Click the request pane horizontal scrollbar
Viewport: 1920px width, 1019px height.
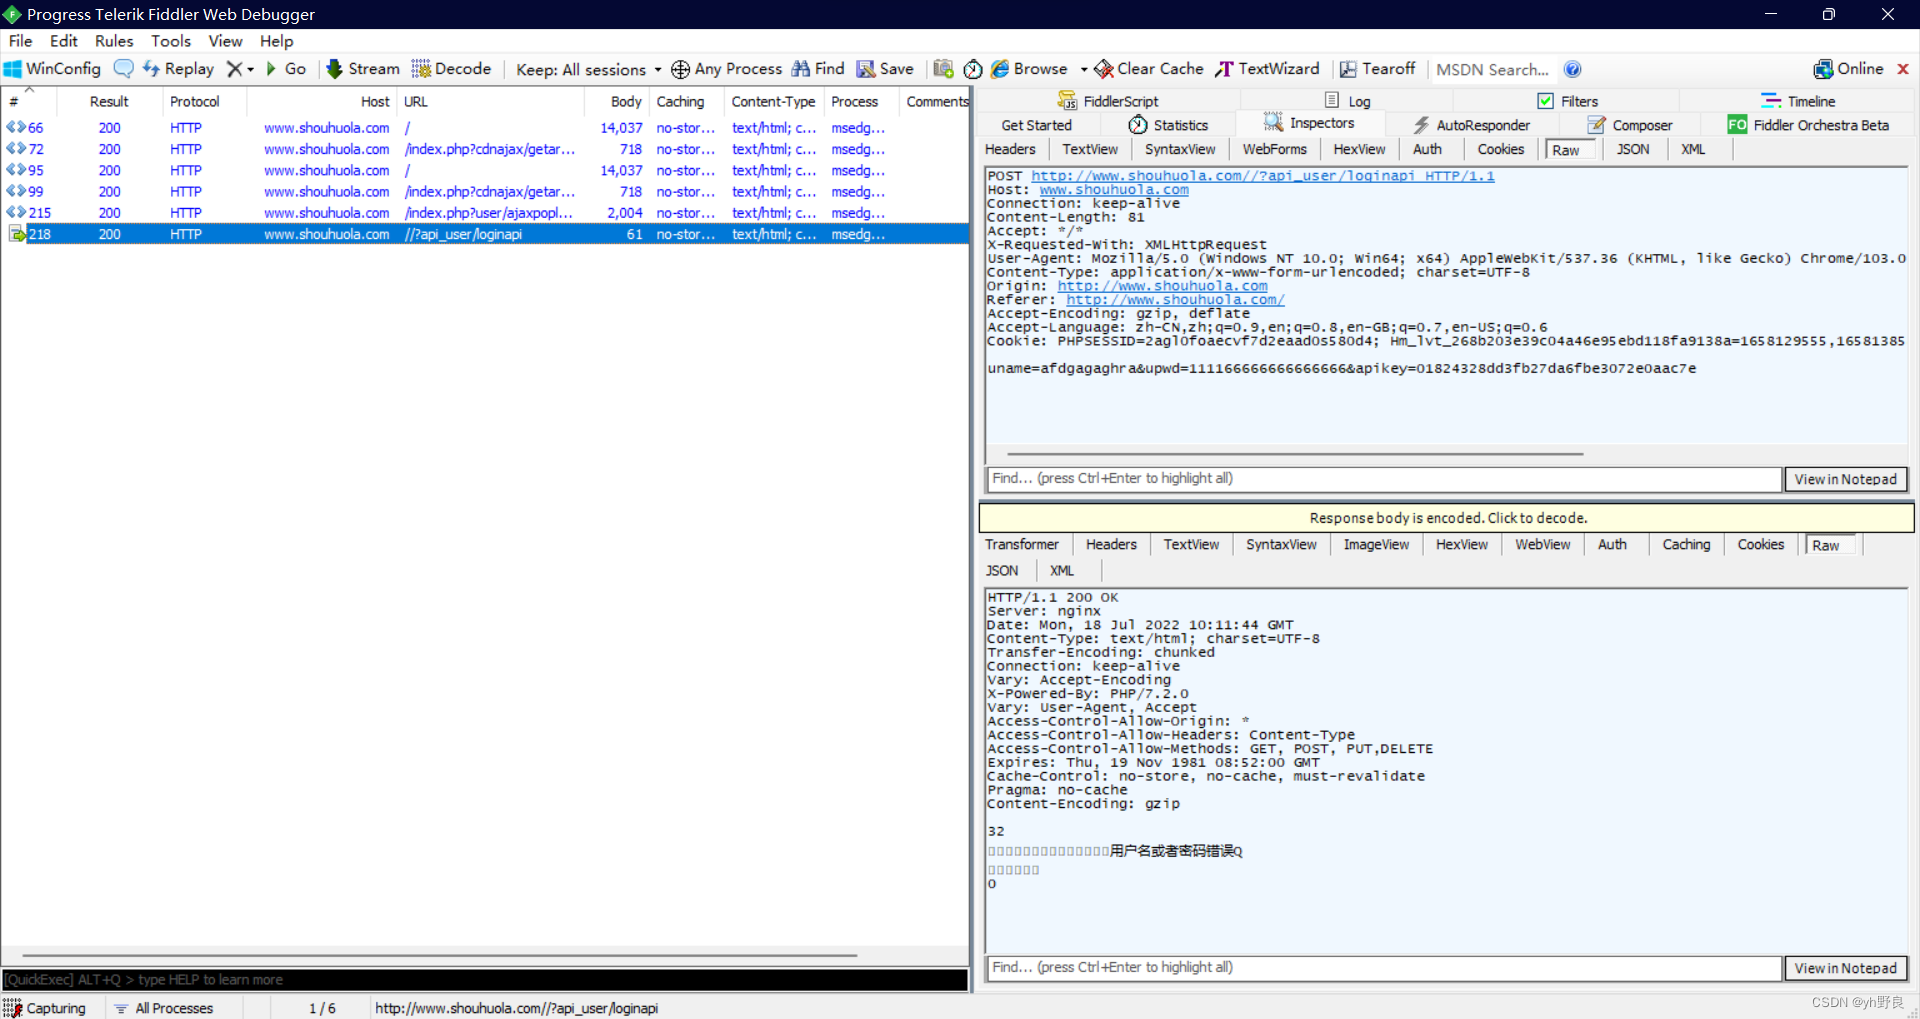[x=1295, y=454]
